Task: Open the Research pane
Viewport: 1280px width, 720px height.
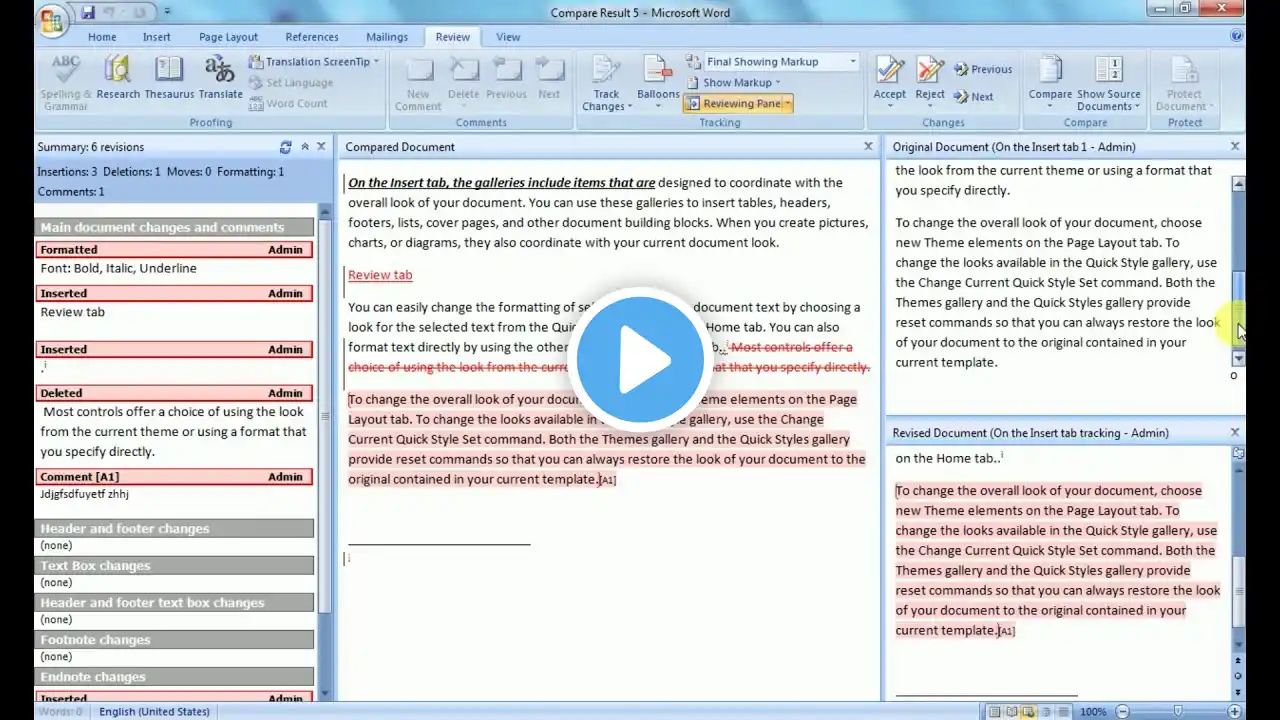Action: tap(118, 78)
